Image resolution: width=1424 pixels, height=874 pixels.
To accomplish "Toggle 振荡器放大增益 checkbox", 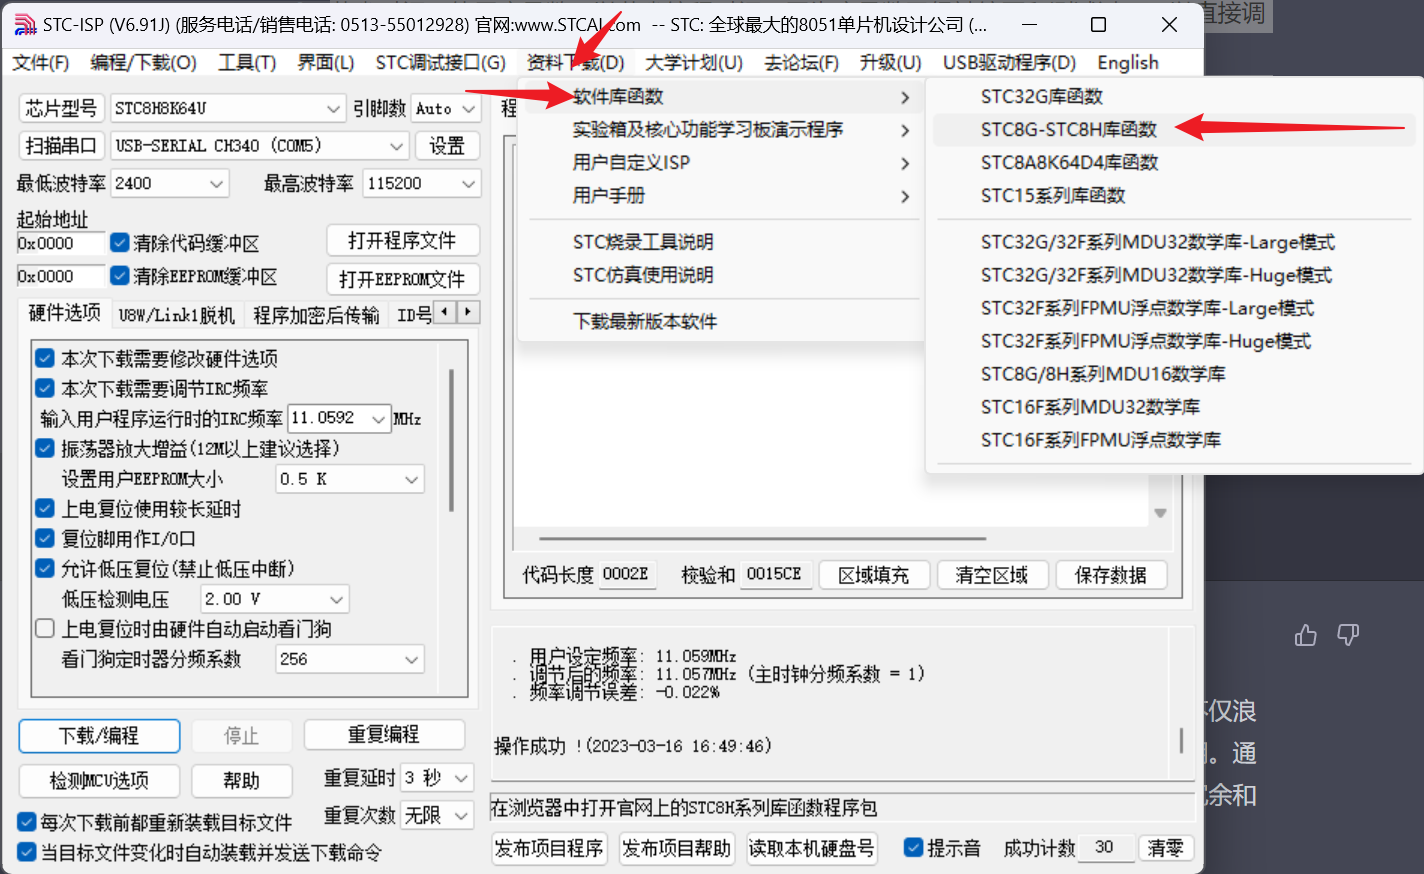I will [45, 447].
